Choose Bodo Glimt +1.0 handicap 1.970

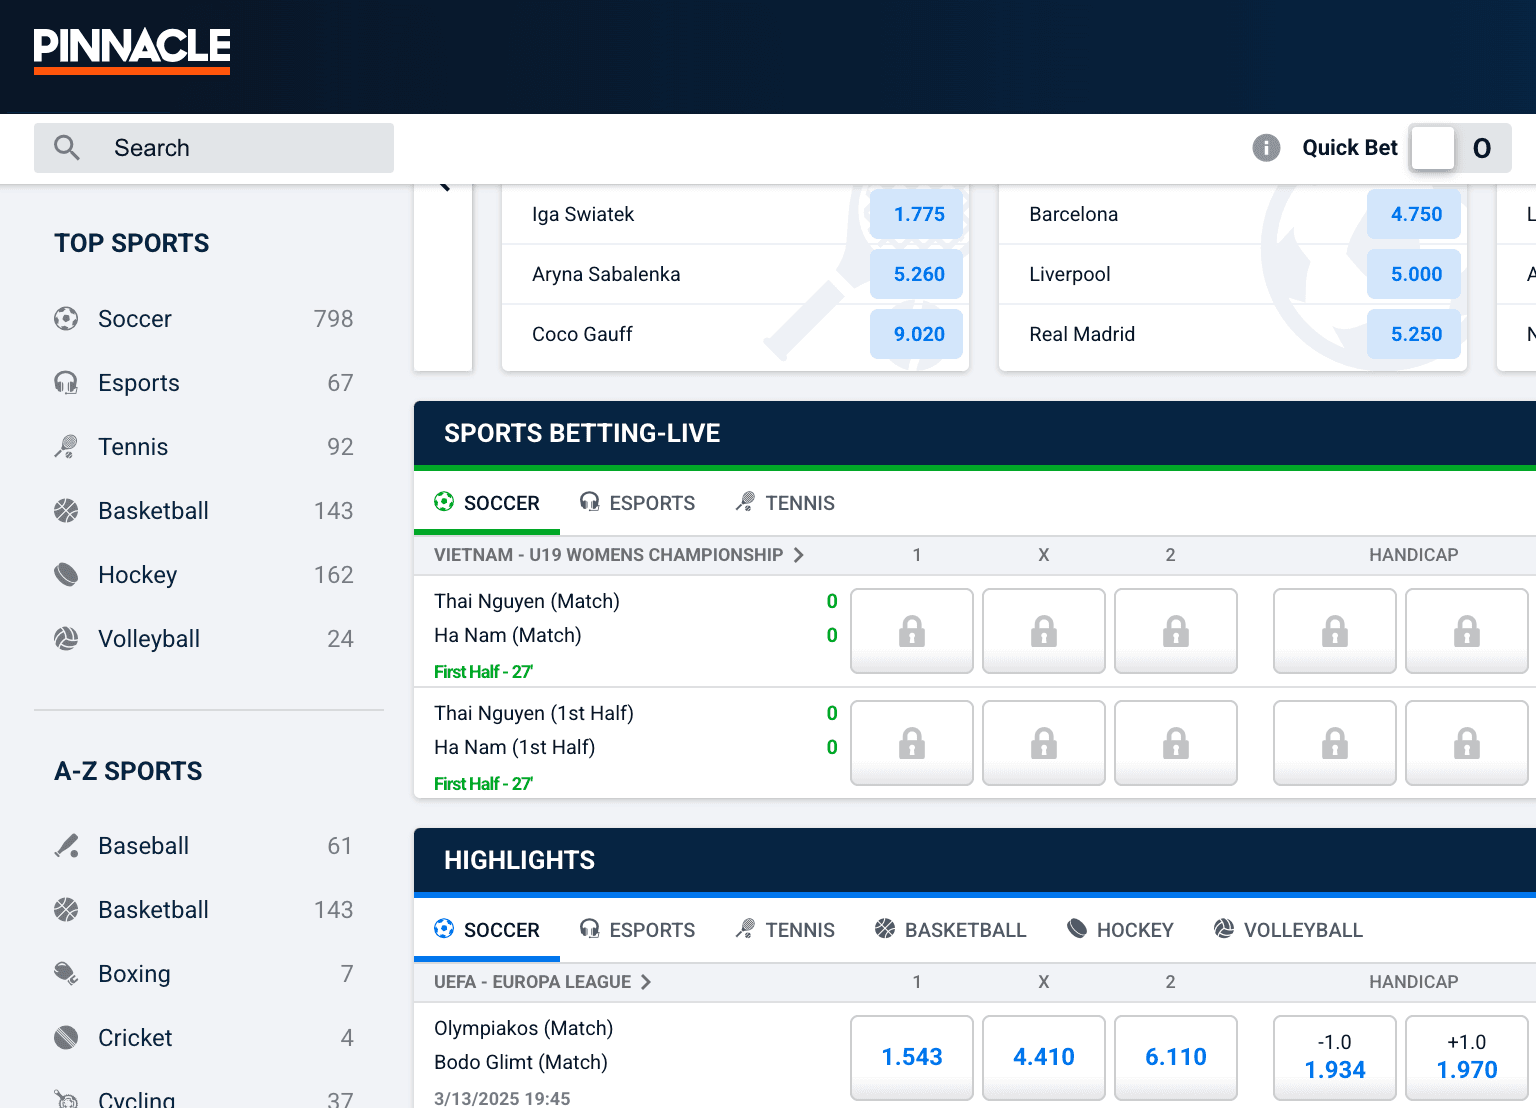click(x=1466, y=1057)
